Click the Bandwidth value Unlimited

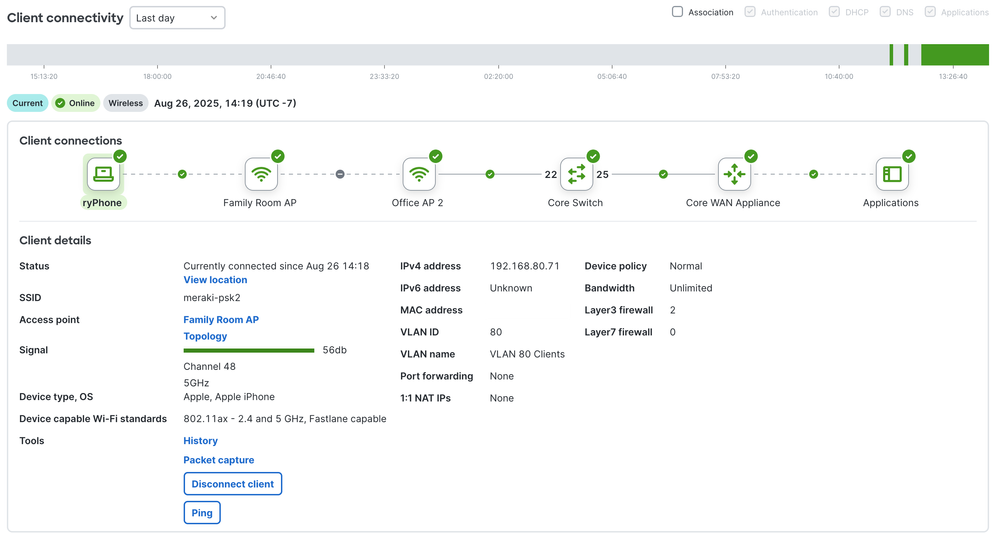click(x=691, y=288)
